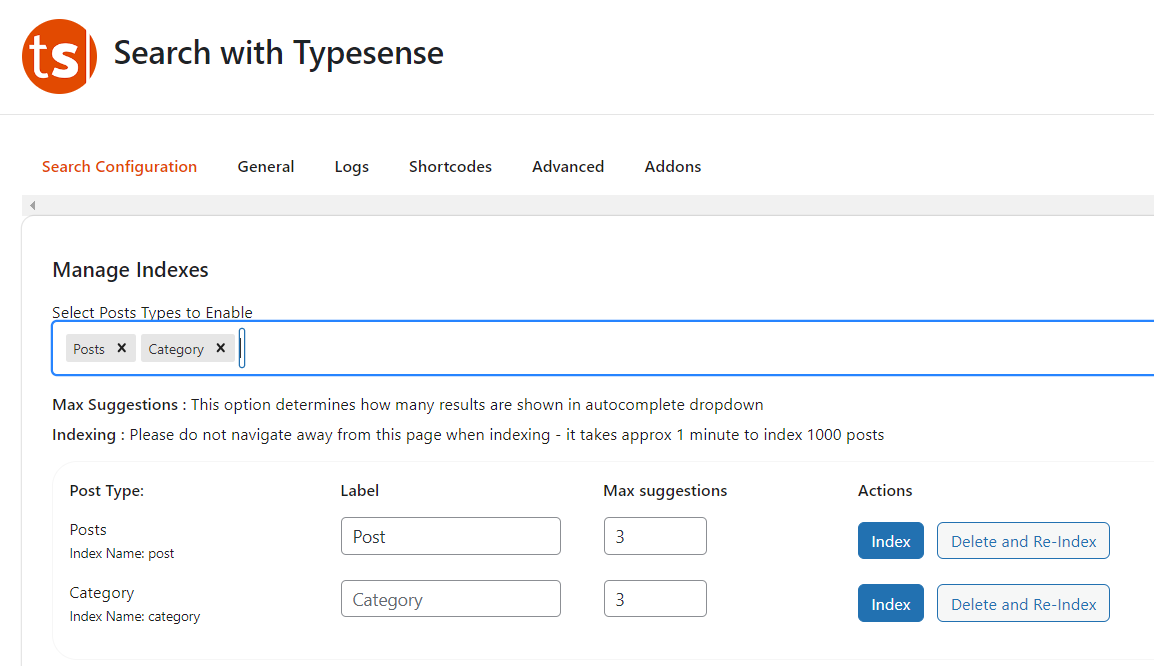The image size is (1154, 666).
Task: Click the empty Category label field
Action: [450, 598]
